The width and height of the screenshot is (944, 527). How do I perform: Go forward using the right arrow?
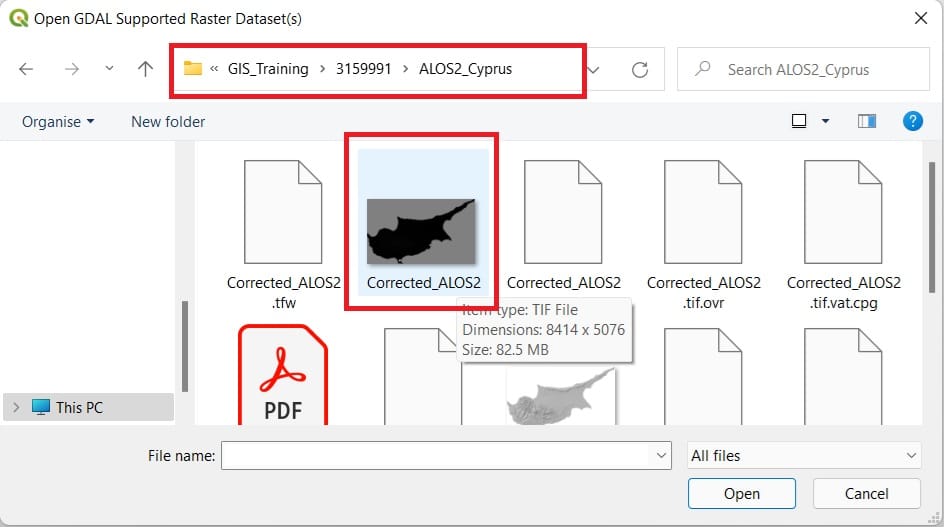coord(72,69)
